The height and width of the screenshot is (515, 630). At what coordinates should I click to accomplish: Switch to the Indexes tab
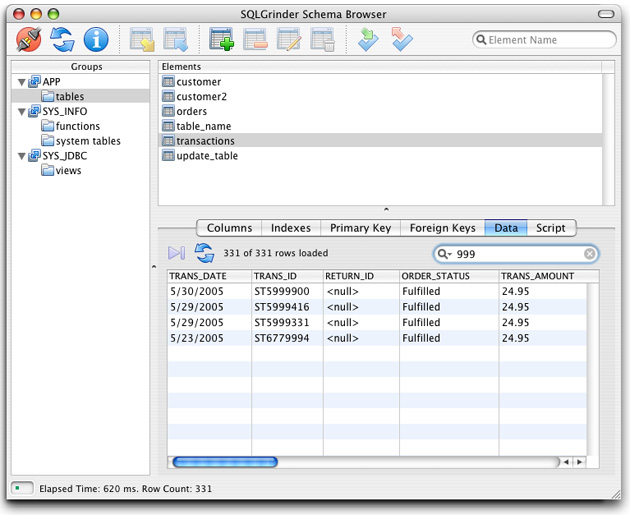tap(291, 228)
